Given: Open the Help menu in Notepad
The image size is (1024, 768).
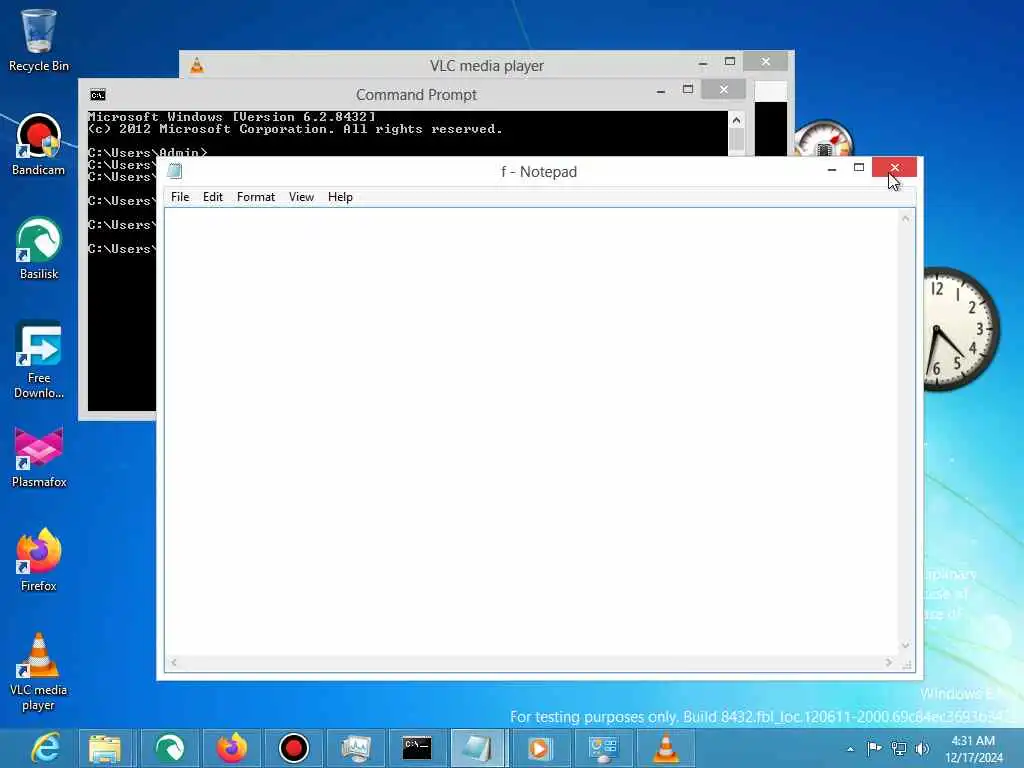Looking at the screenshot, I should (340, 197).
